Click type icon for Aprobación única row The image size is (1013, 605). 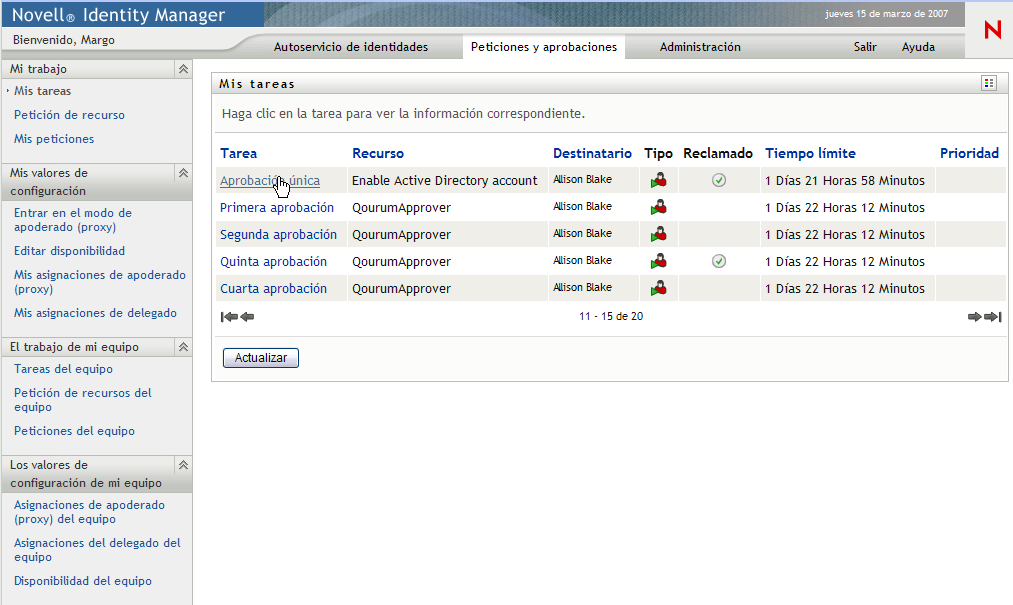[658, 180]
